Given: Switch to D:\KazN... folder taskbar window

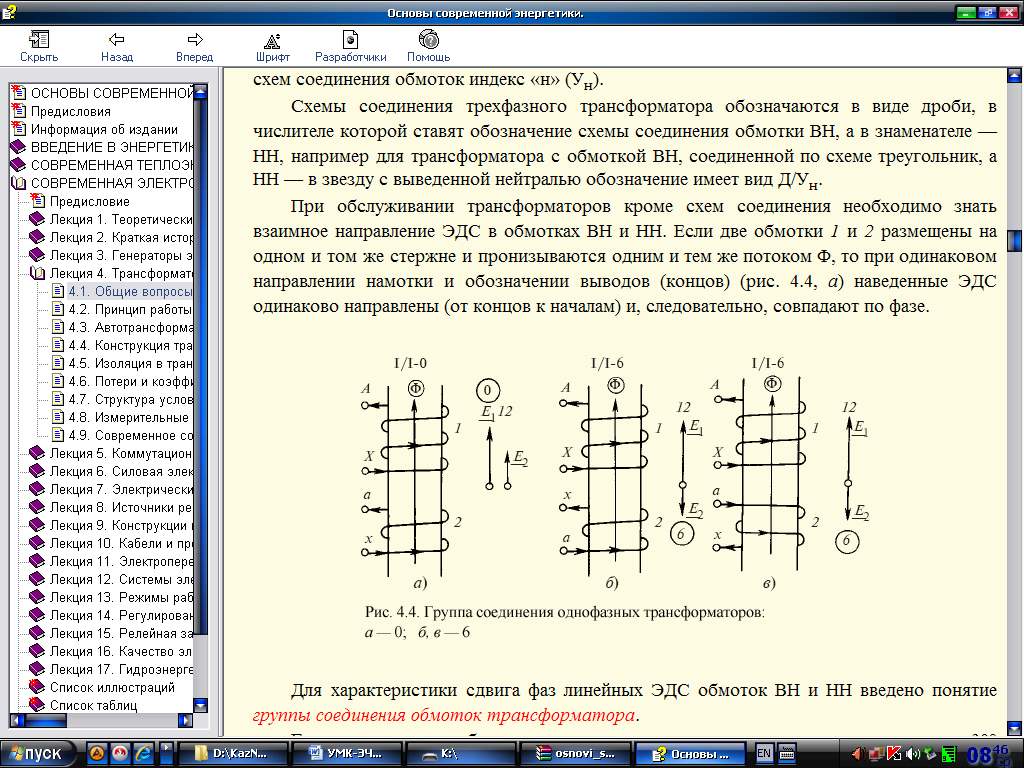Looking at the screenshot, I should 232,754.
